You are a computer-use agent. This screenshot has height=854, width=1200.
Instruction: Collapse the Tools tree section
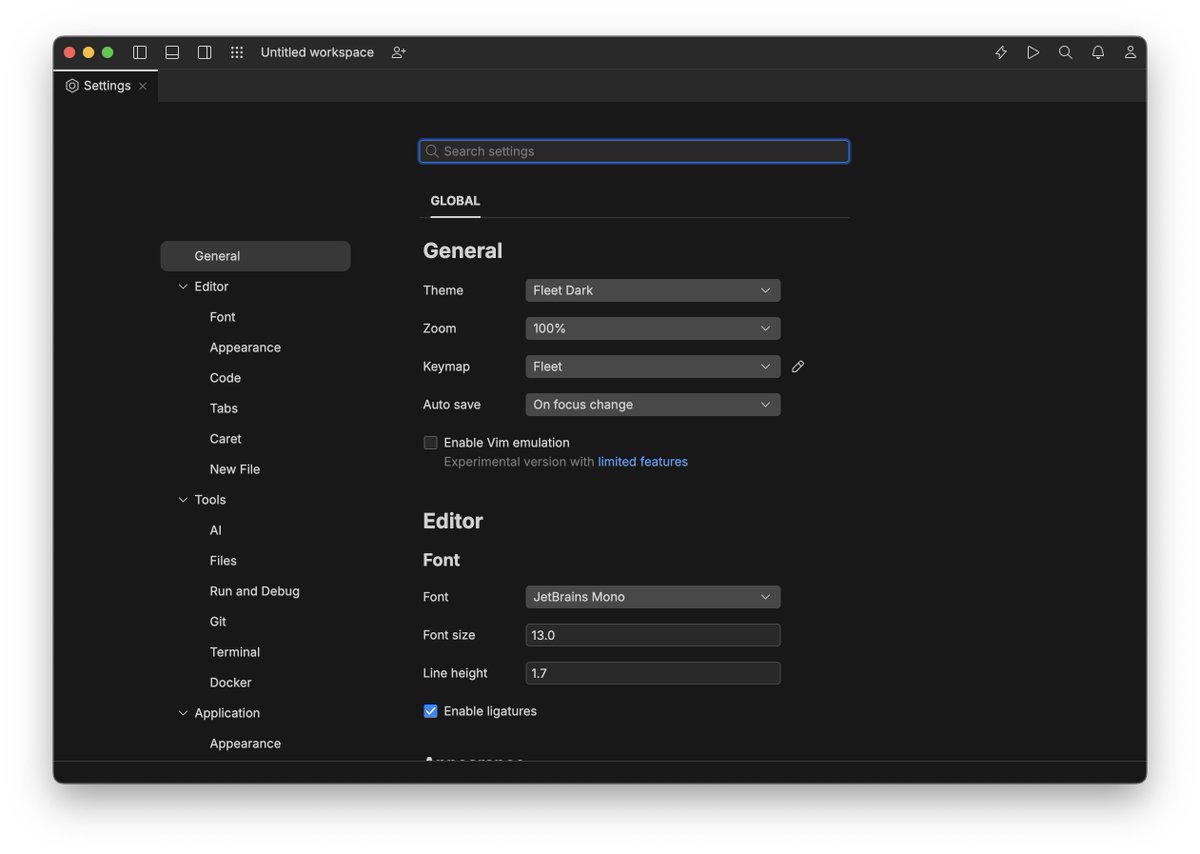pos(182,500)
